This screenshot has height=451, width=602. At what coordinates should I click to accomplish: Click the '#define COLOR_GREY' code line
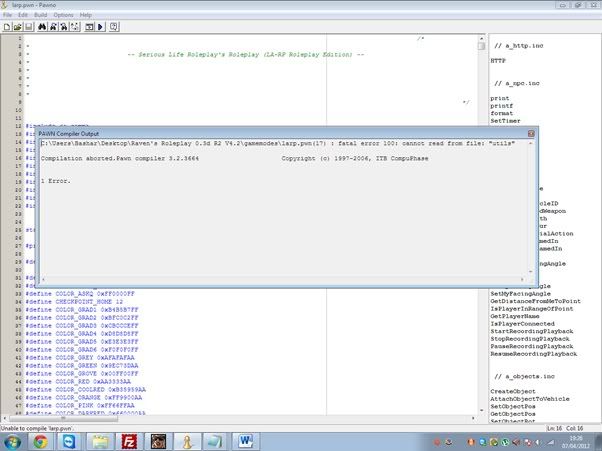pyautogui.click(x=80, y=358)
